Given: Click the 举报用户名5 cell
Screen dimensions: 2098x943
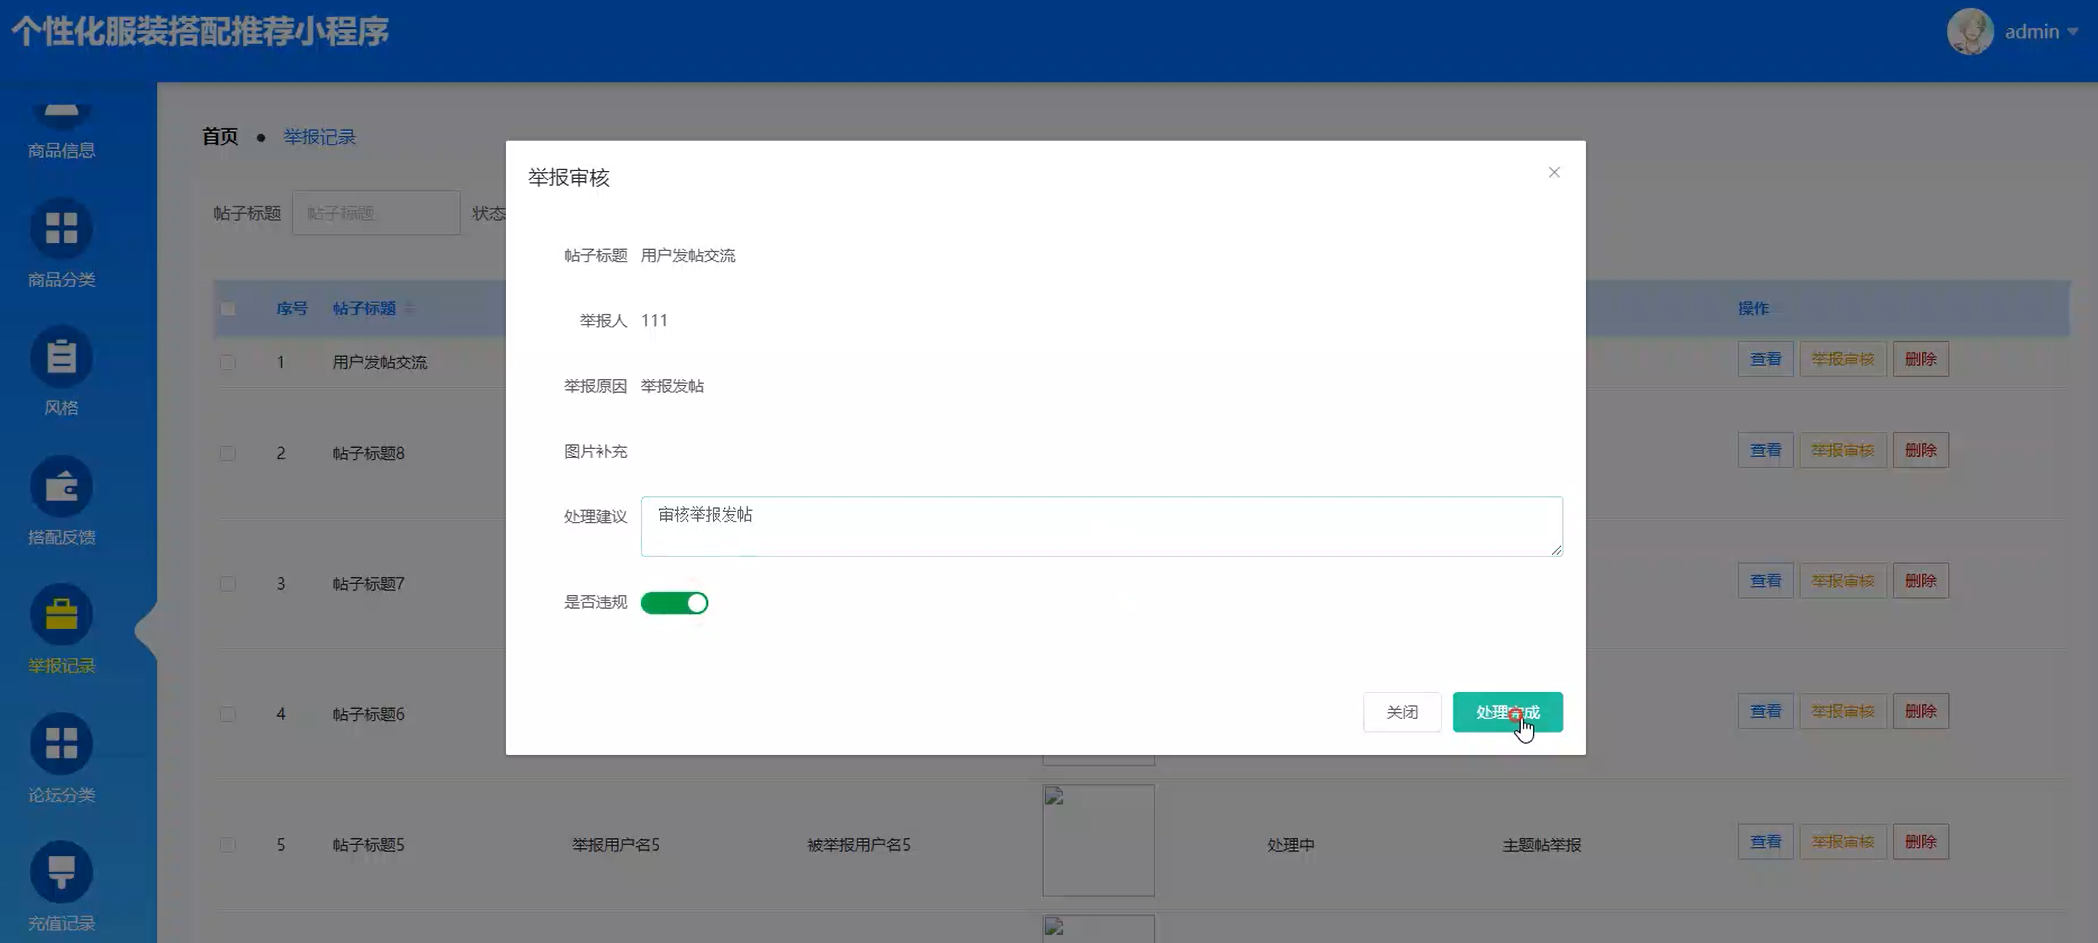Looking at the screenshot, I should tap(616, 845).
